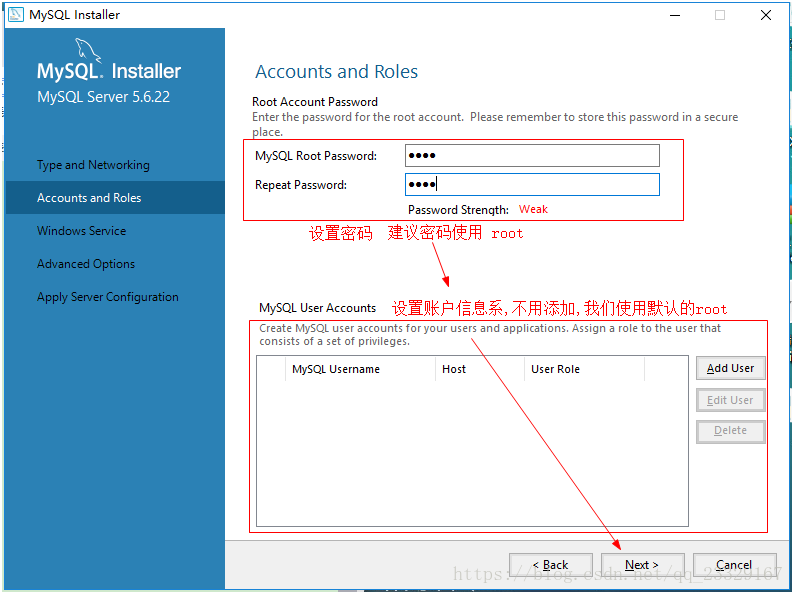Cancel the installer setup
The image size is (794, 594).
[734, 565]
